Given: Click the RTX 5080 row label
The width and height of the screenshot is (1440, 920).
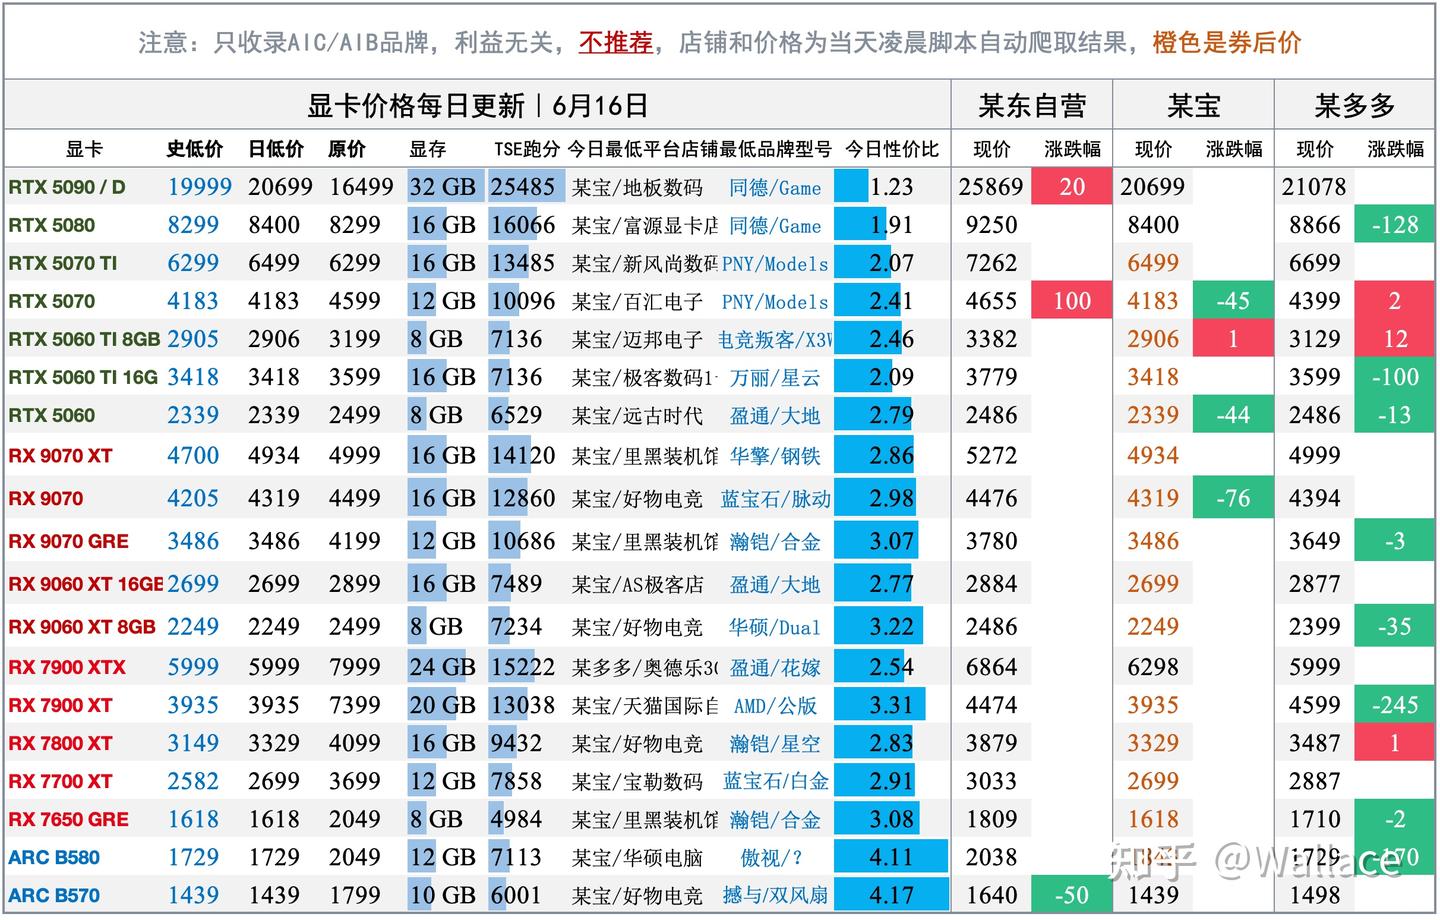Looking at the screenshot, I should [x=52, y=225].
